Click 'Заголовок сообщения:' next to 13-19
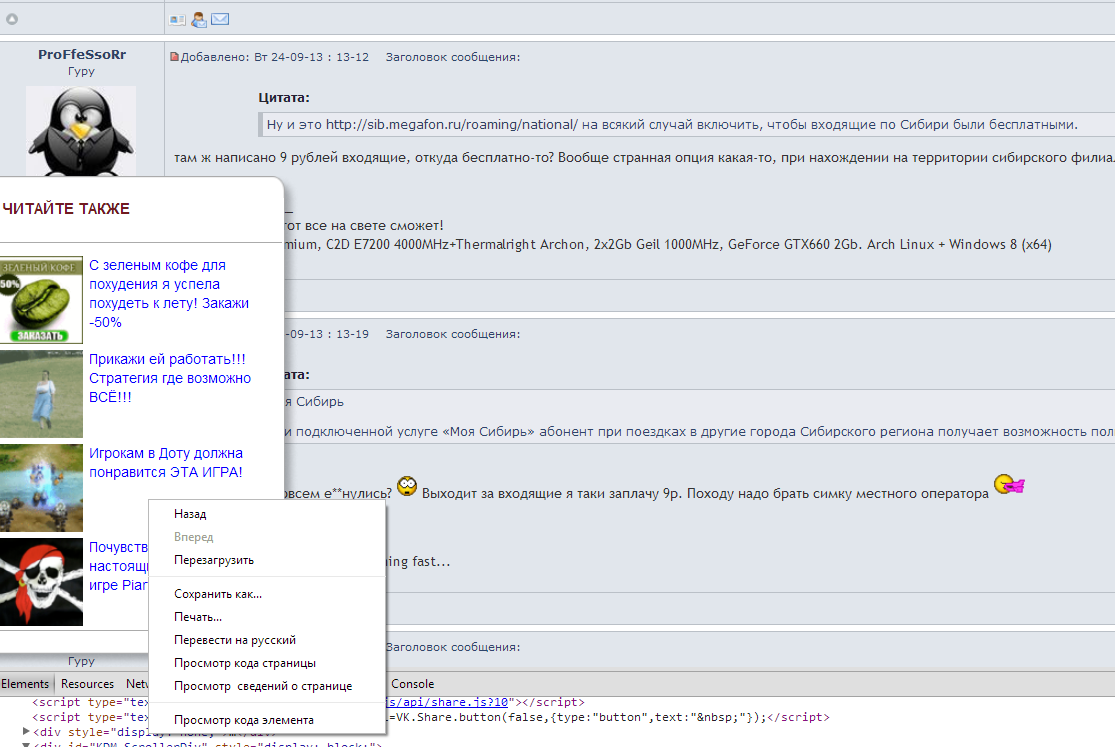The width and height of the screenshot is (1115, 747). (x=453, y=334)
